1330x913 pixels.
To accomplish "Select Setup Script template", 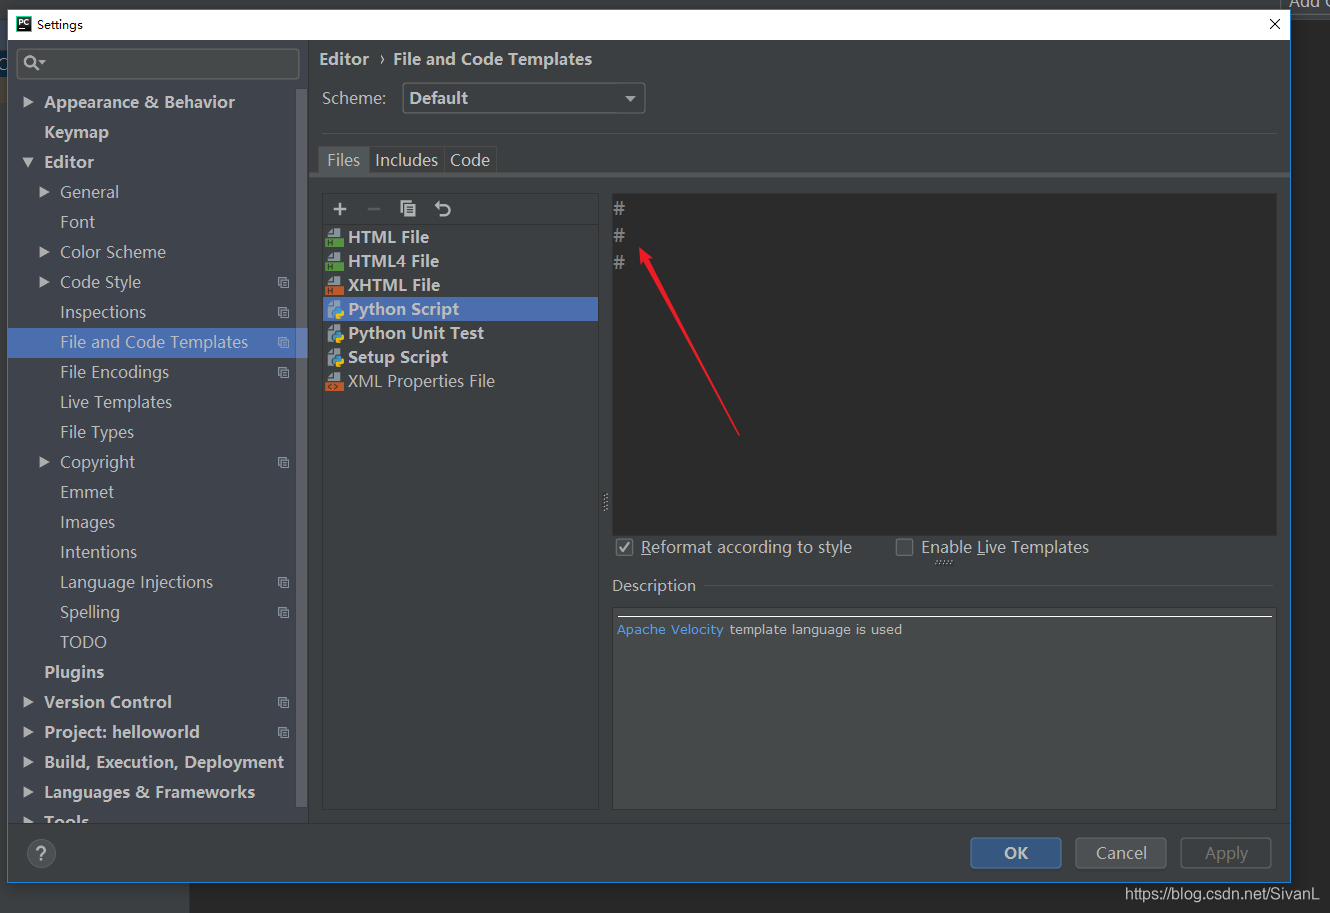I will [x=460, y=357].
